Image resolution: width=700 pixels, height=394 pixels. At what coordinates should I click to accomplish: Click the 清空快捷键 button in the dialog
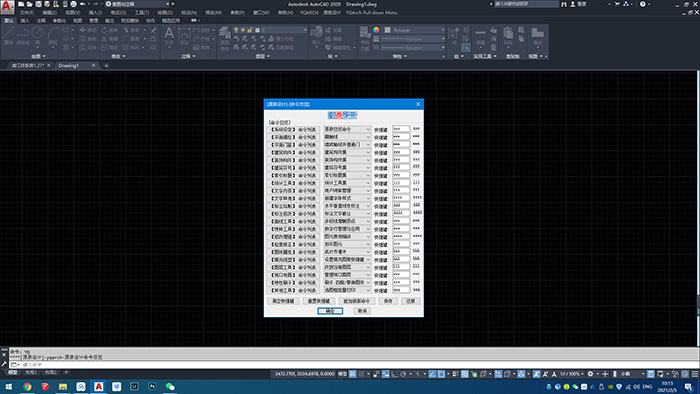283,301
